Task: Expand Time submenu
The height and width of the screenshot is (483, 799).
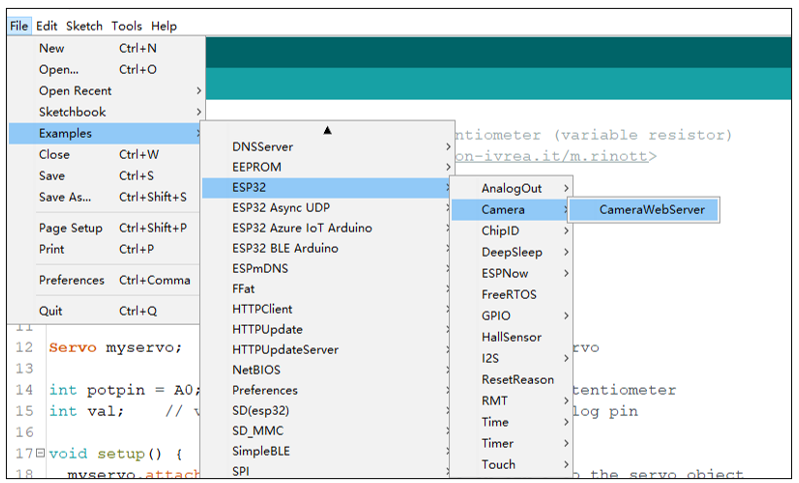Action: click(512, 422)
